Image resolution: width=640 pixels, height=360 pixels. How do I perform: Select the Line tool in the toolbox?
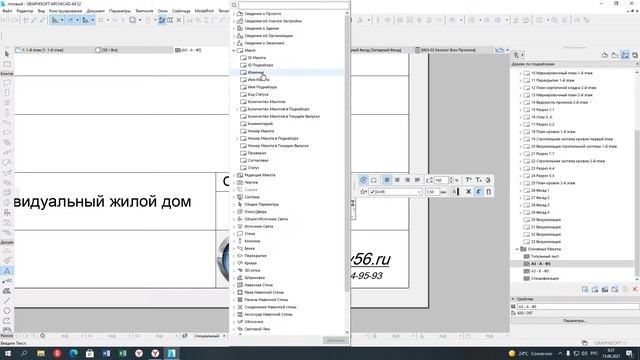(x=7, y=301)
